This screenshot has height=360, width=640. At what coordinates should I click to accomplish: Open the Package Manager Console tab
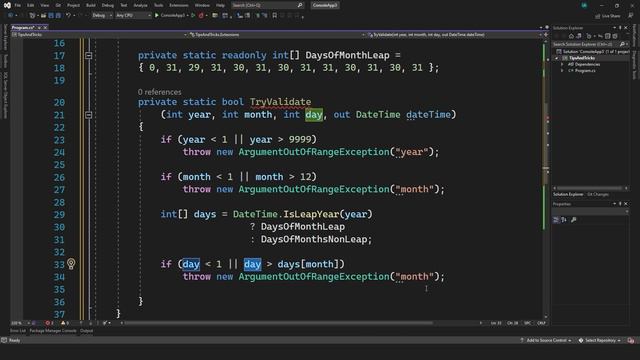click(x=53, y=331)
